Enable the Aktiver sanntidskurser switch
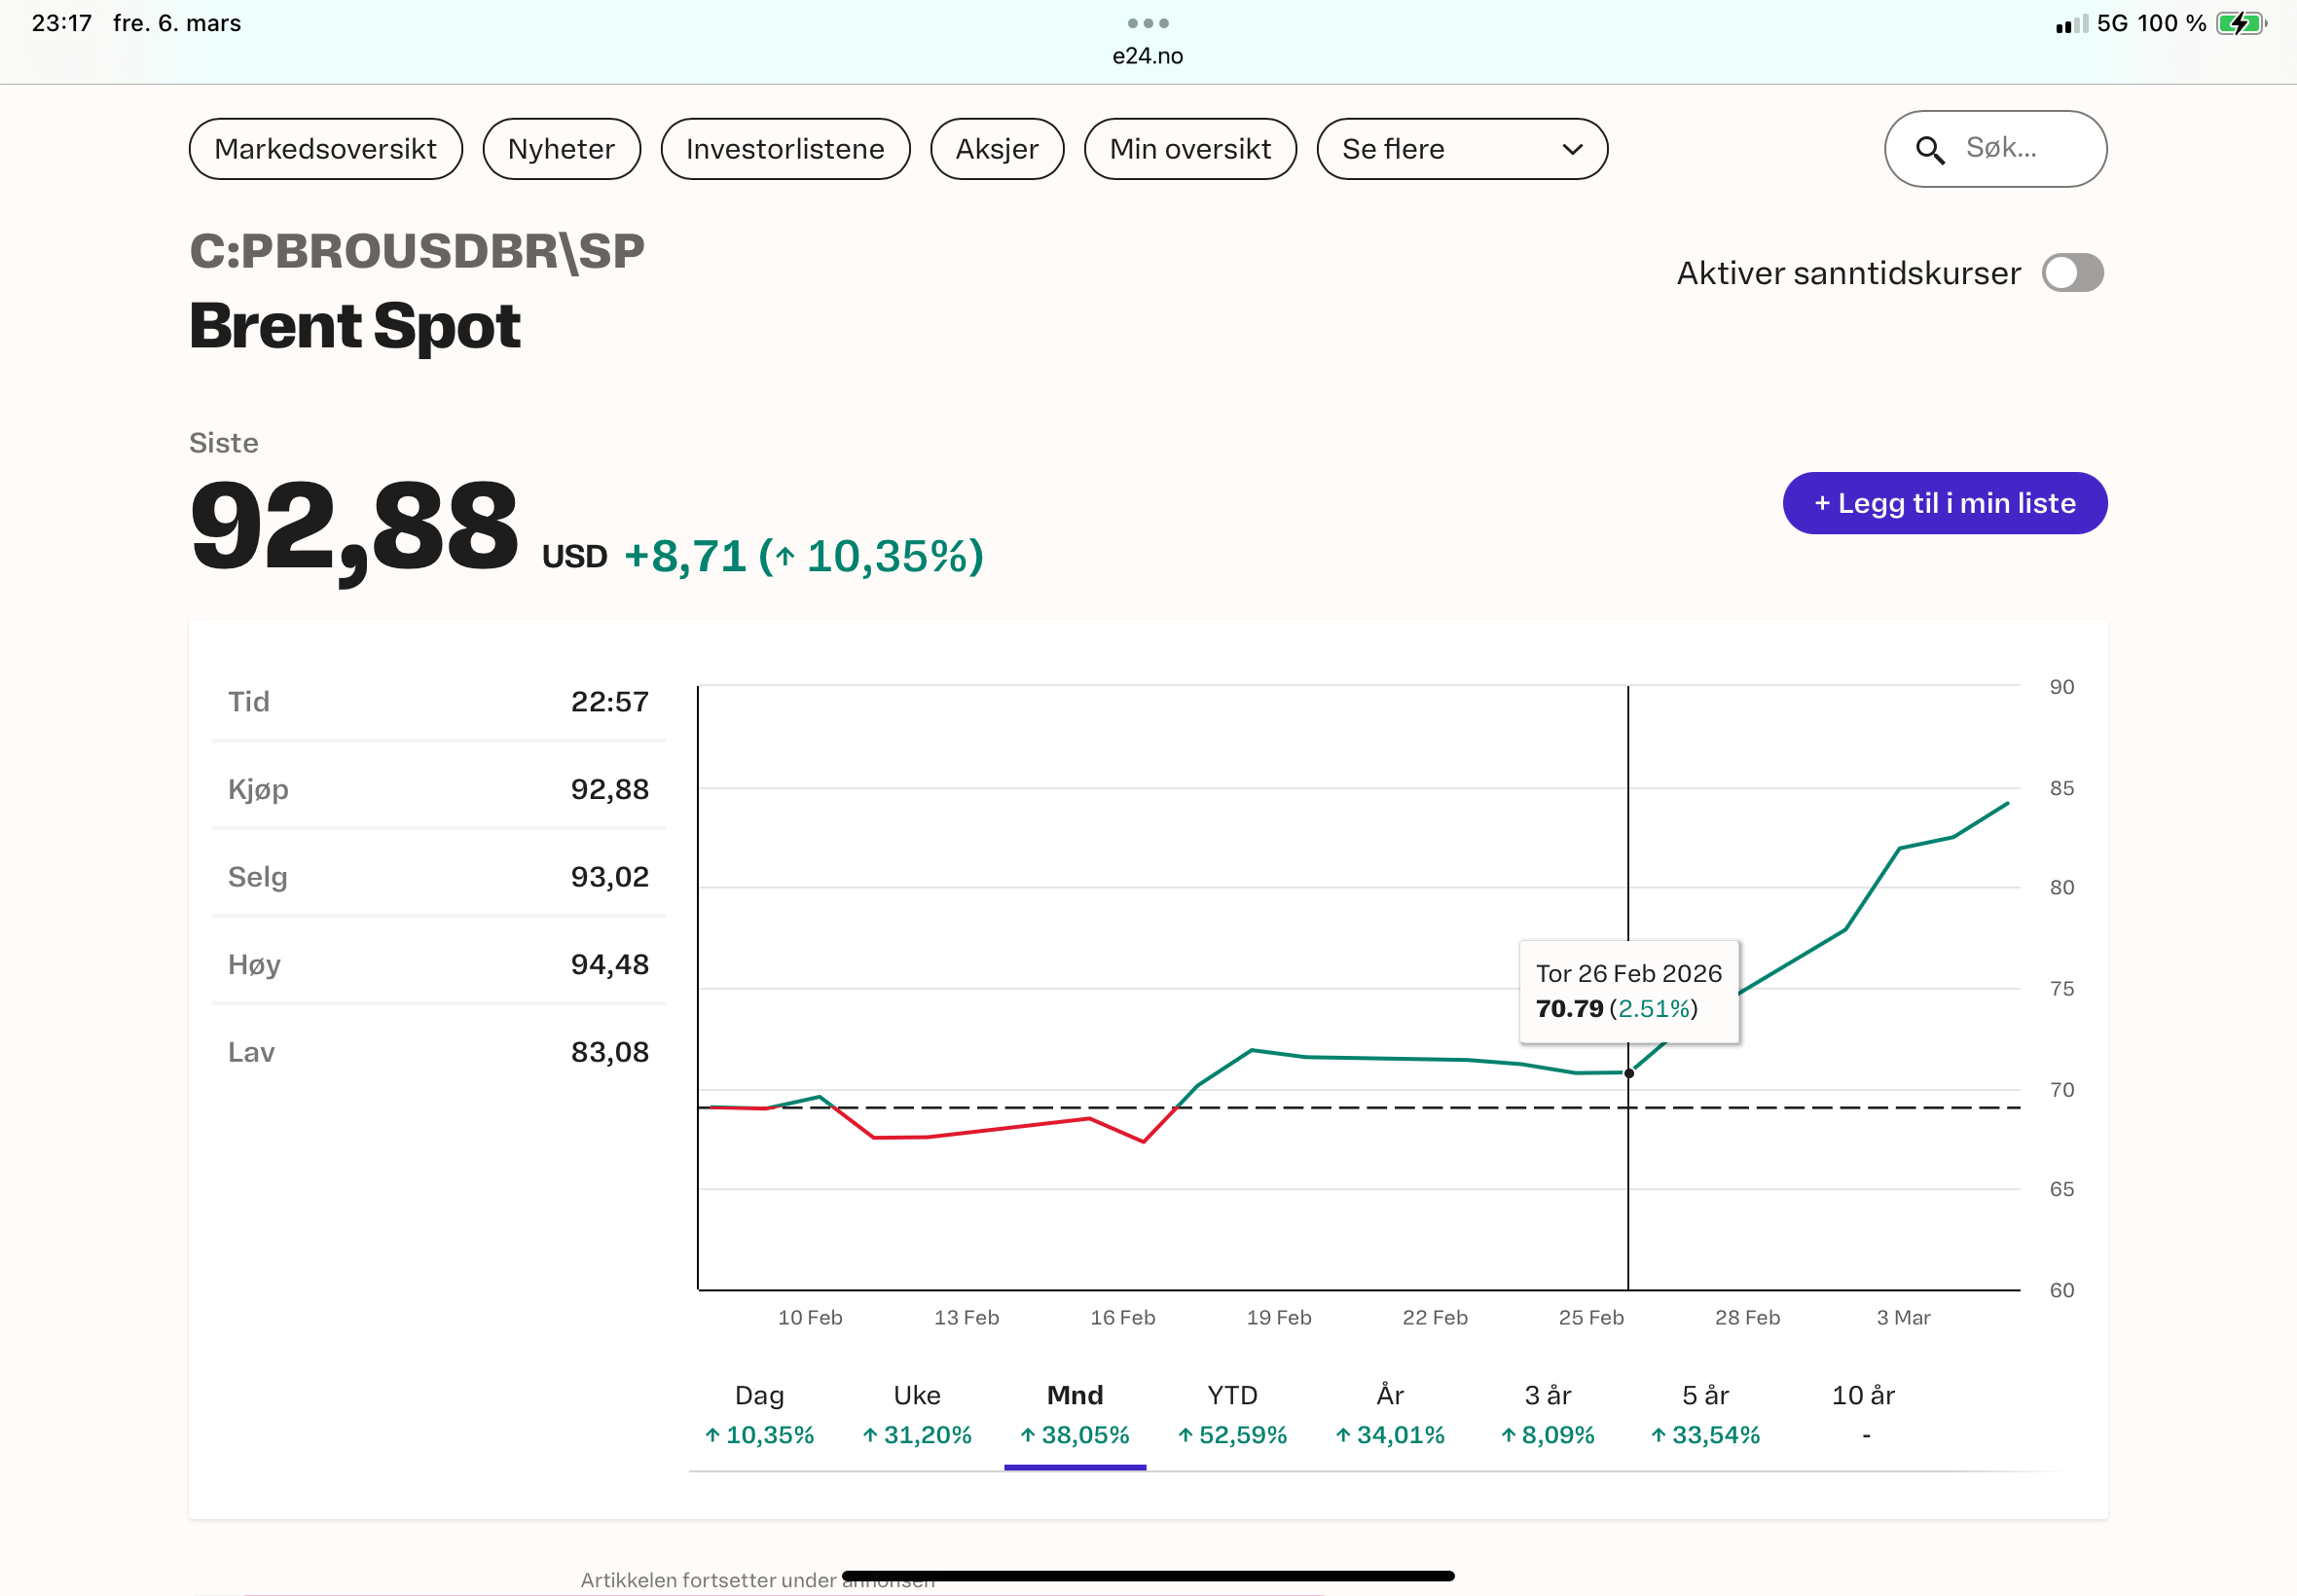This screenshot has width=2297, height=1596. point(2072,273)
